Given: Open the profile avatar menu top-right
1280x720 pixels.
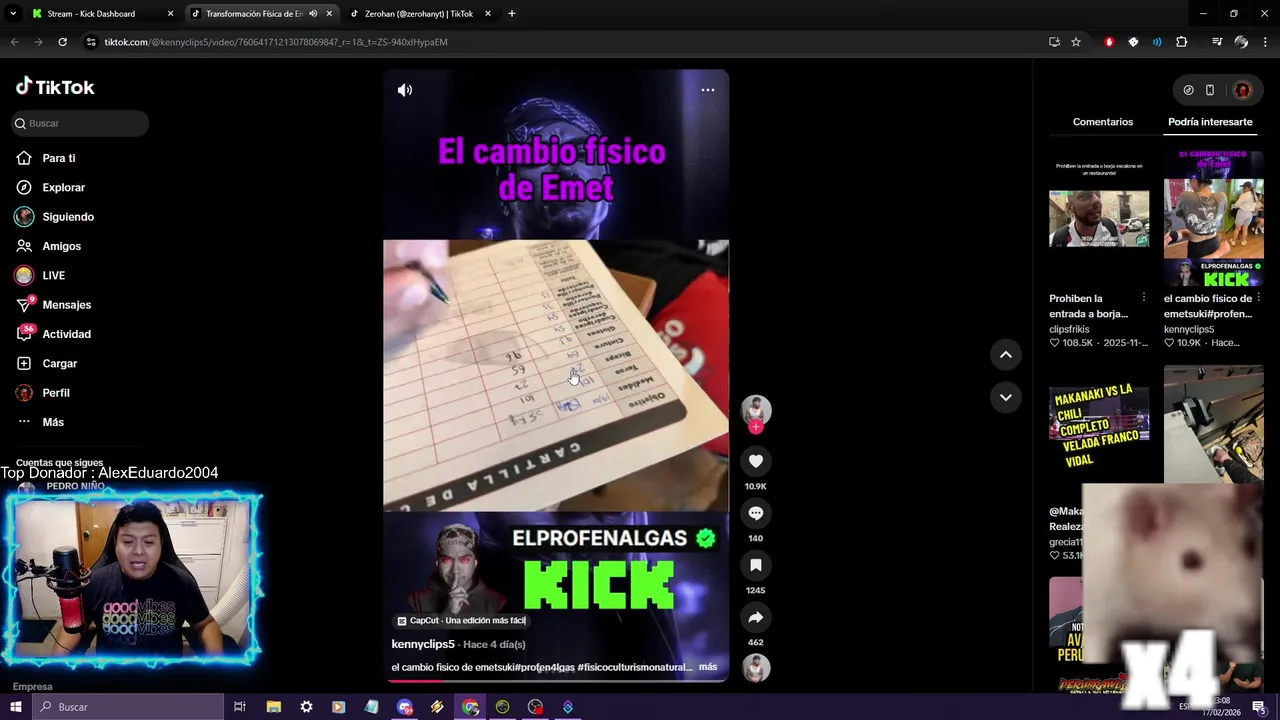Looking at the screenshot, I should pos(1242,90).
